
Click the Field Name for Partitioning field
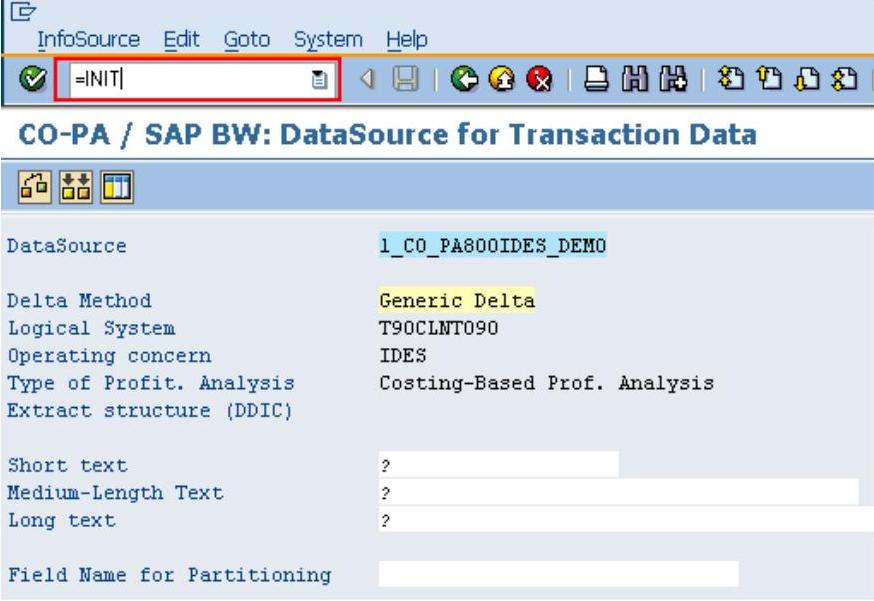[x=558, y=574]
